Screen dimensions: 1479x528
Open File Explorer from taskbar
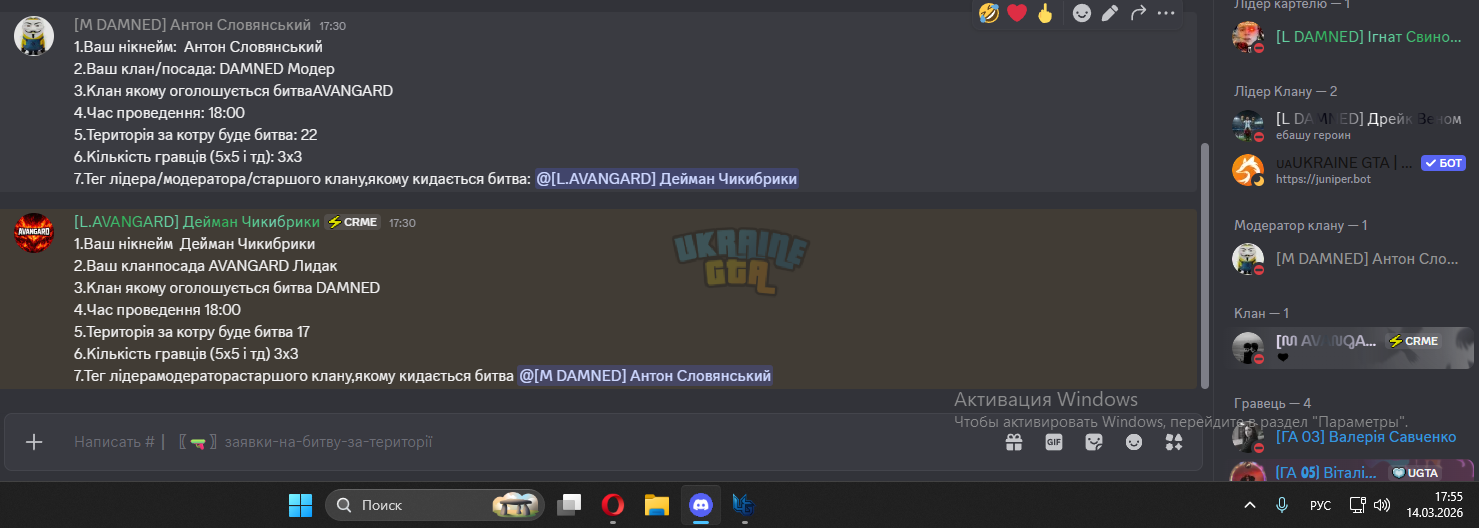point(656,505)
